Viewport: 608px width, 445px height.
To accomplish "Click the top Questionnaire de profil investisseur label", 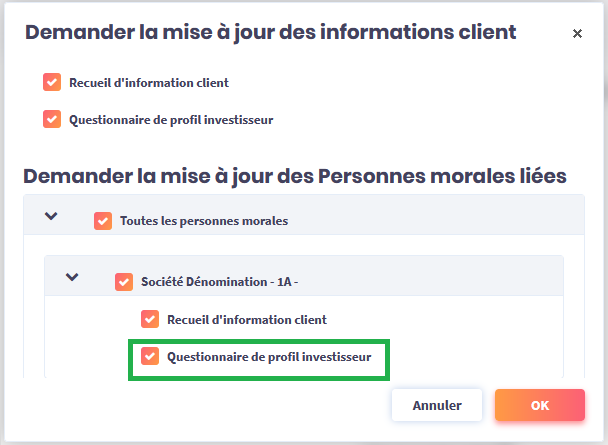I will point(171,120).
